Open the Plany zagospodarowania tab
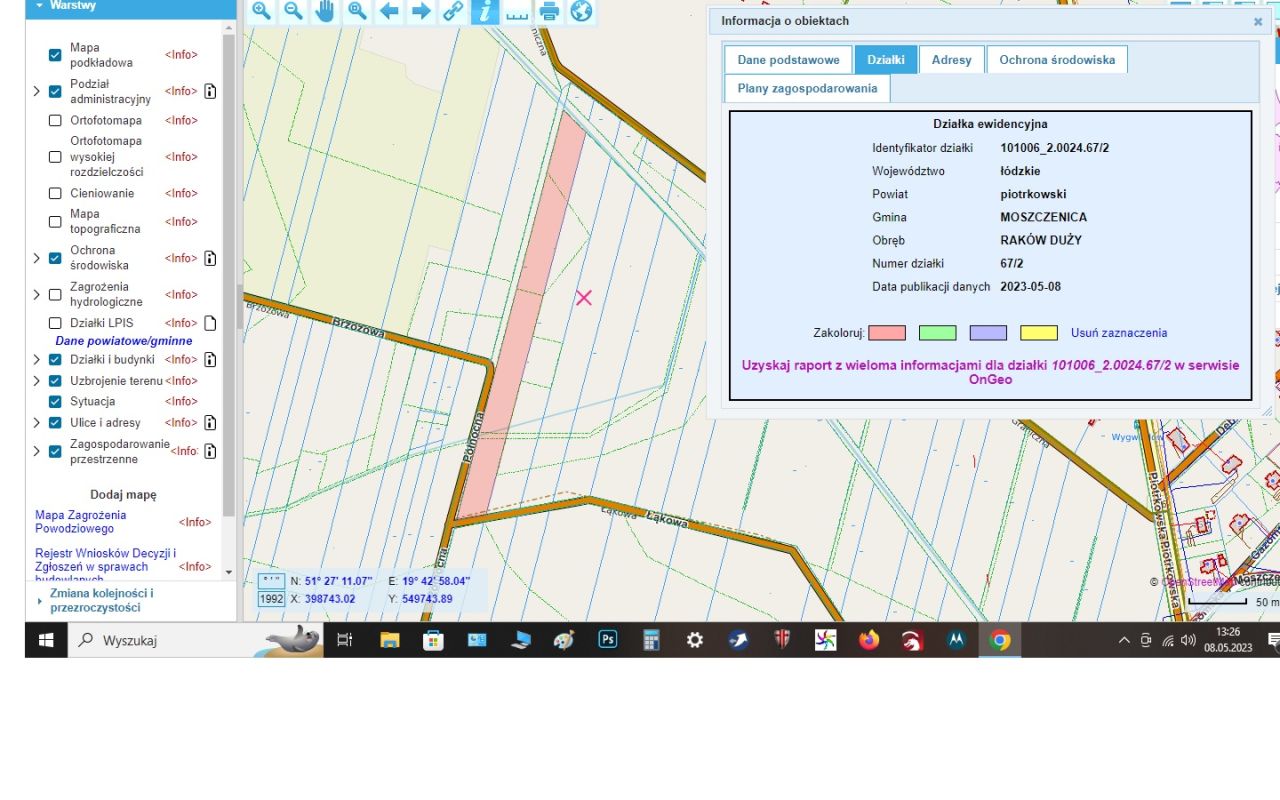The width and height of the screenshot is (1280, 800). click(x=807, y=88)
